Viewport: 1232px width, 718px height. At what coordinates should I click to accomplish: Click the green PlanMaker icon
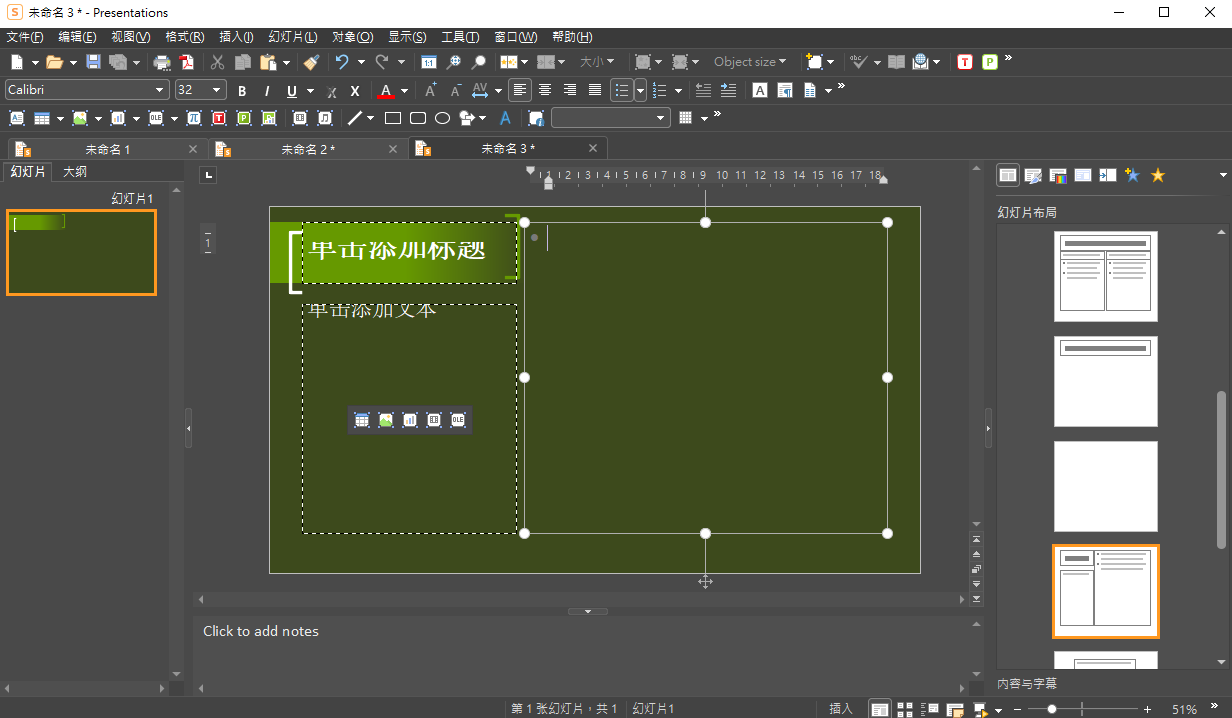(989, 62)
